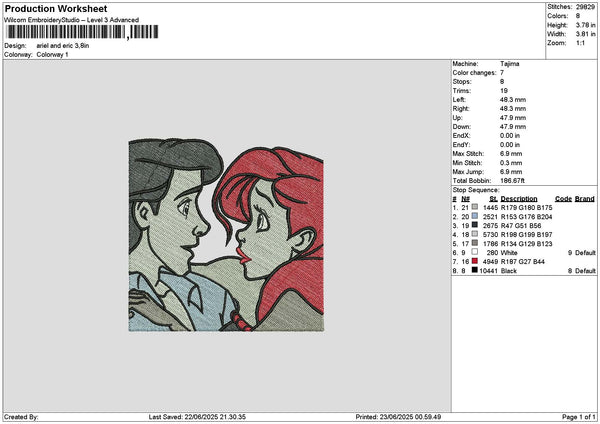The height and width of the screenshot is (424, 600).
Task: Select the White thread color swatch
Action: click(475, 252)
